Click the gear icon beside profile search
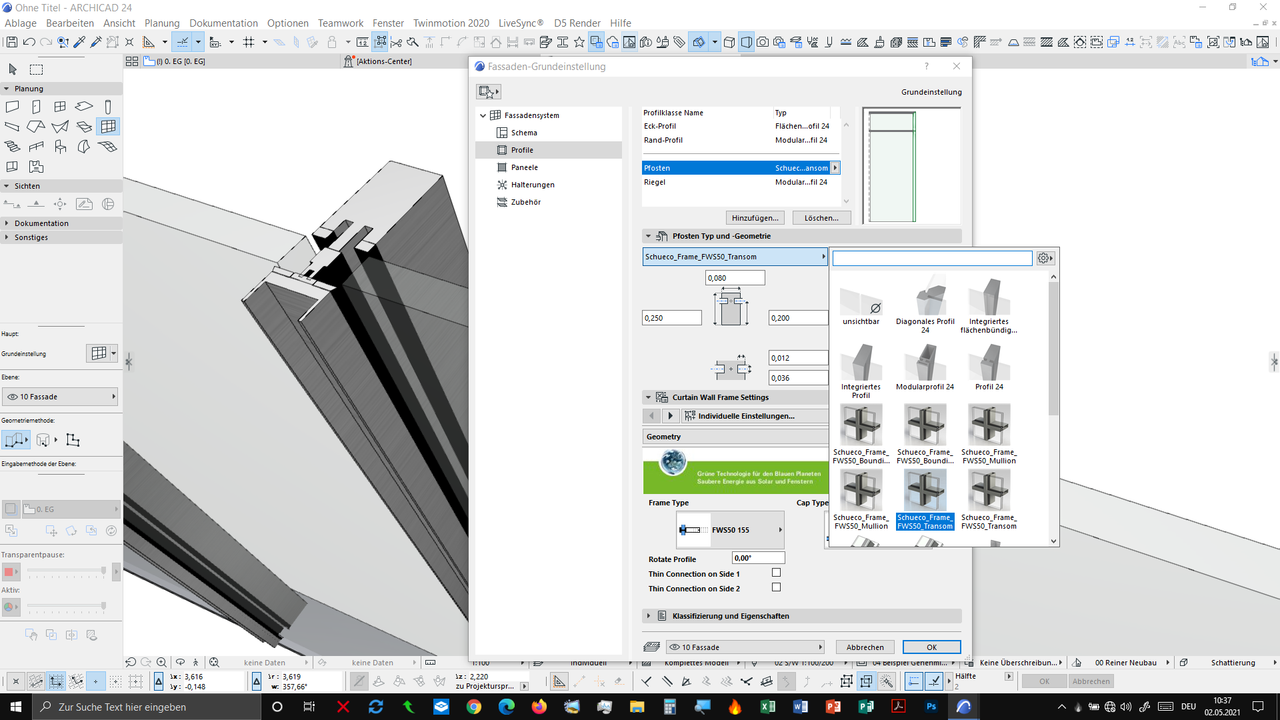The image size is (1280, 720). tap(1045, 258)
